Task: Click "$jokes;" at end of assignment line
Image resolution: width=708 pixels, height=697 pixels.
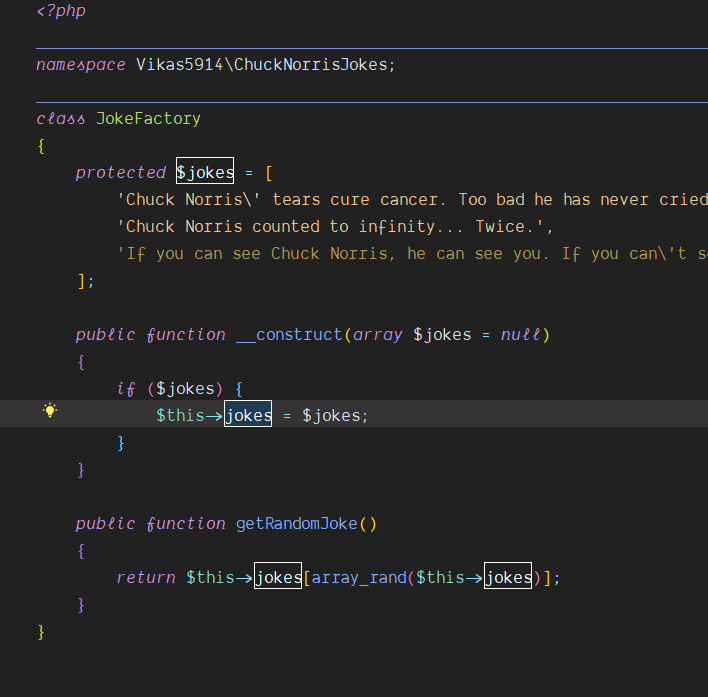Action: pyautogui.click(x=335, y=415)
